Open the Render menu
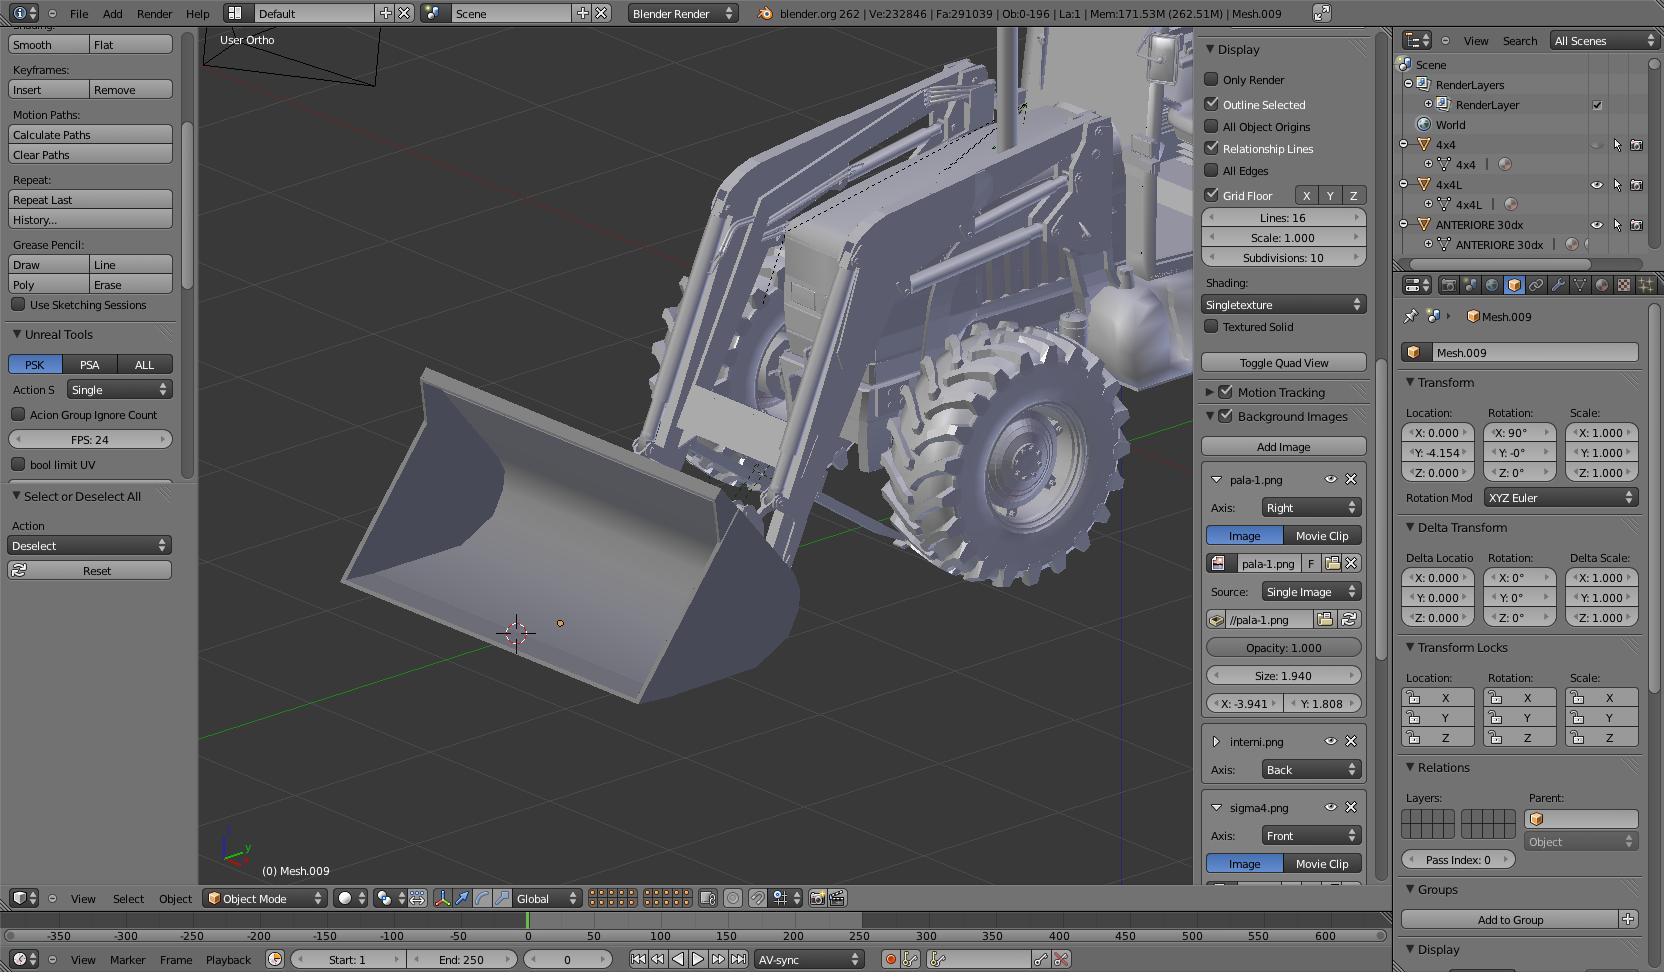This screenshot has height=972, width=1664. (x=154, y=13)
